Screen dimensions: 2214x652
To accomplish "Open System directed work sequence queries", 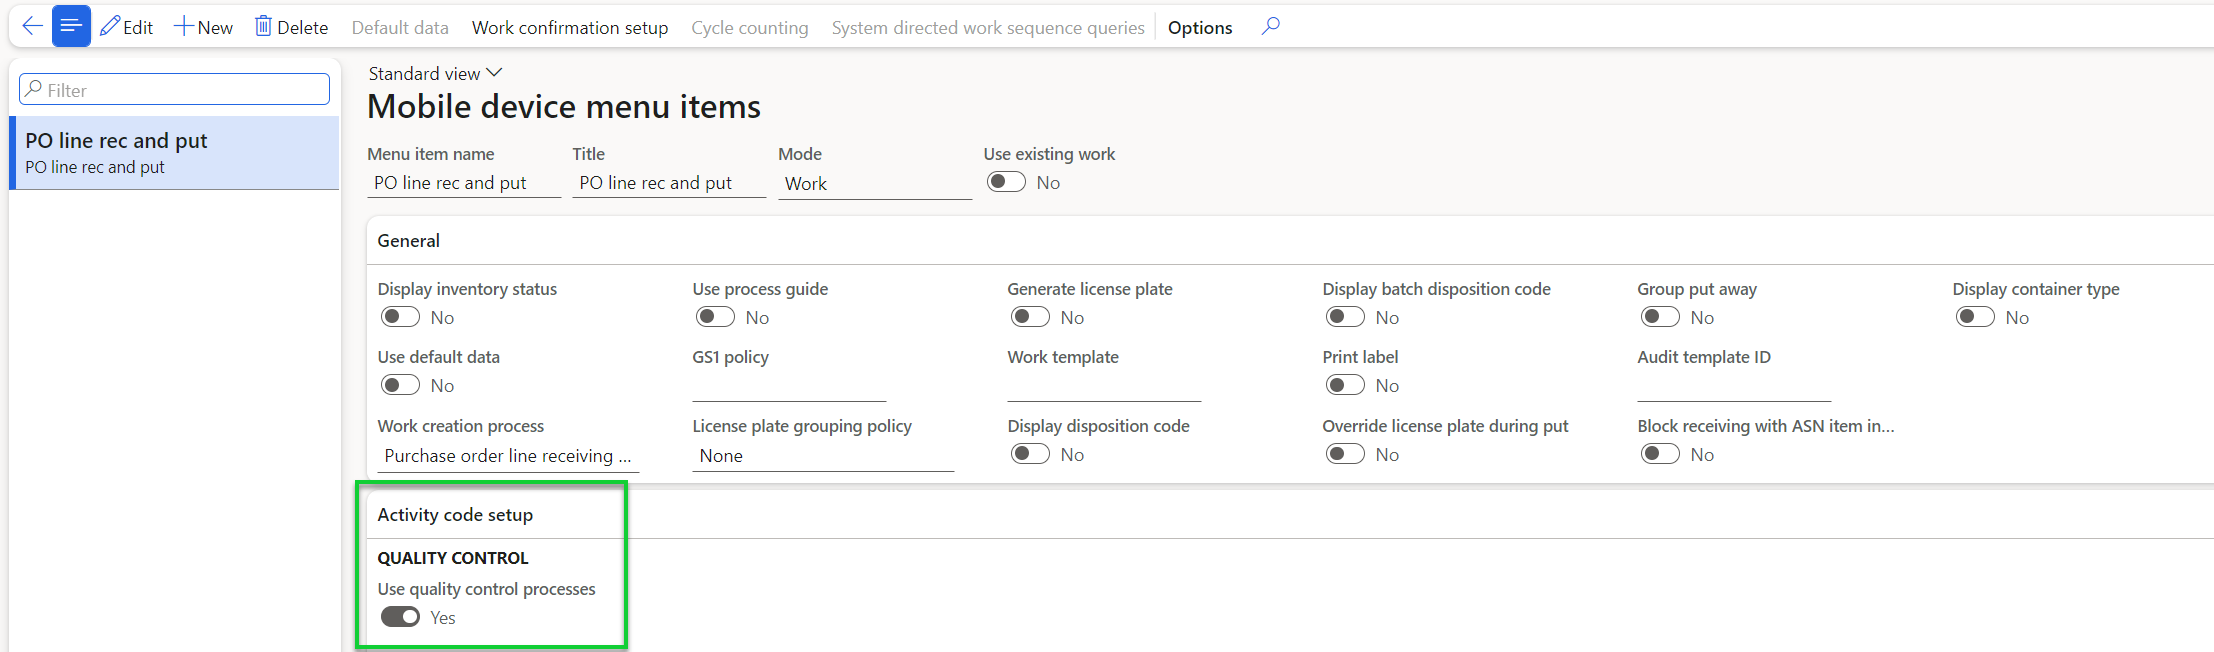I will tap(988, 27).
